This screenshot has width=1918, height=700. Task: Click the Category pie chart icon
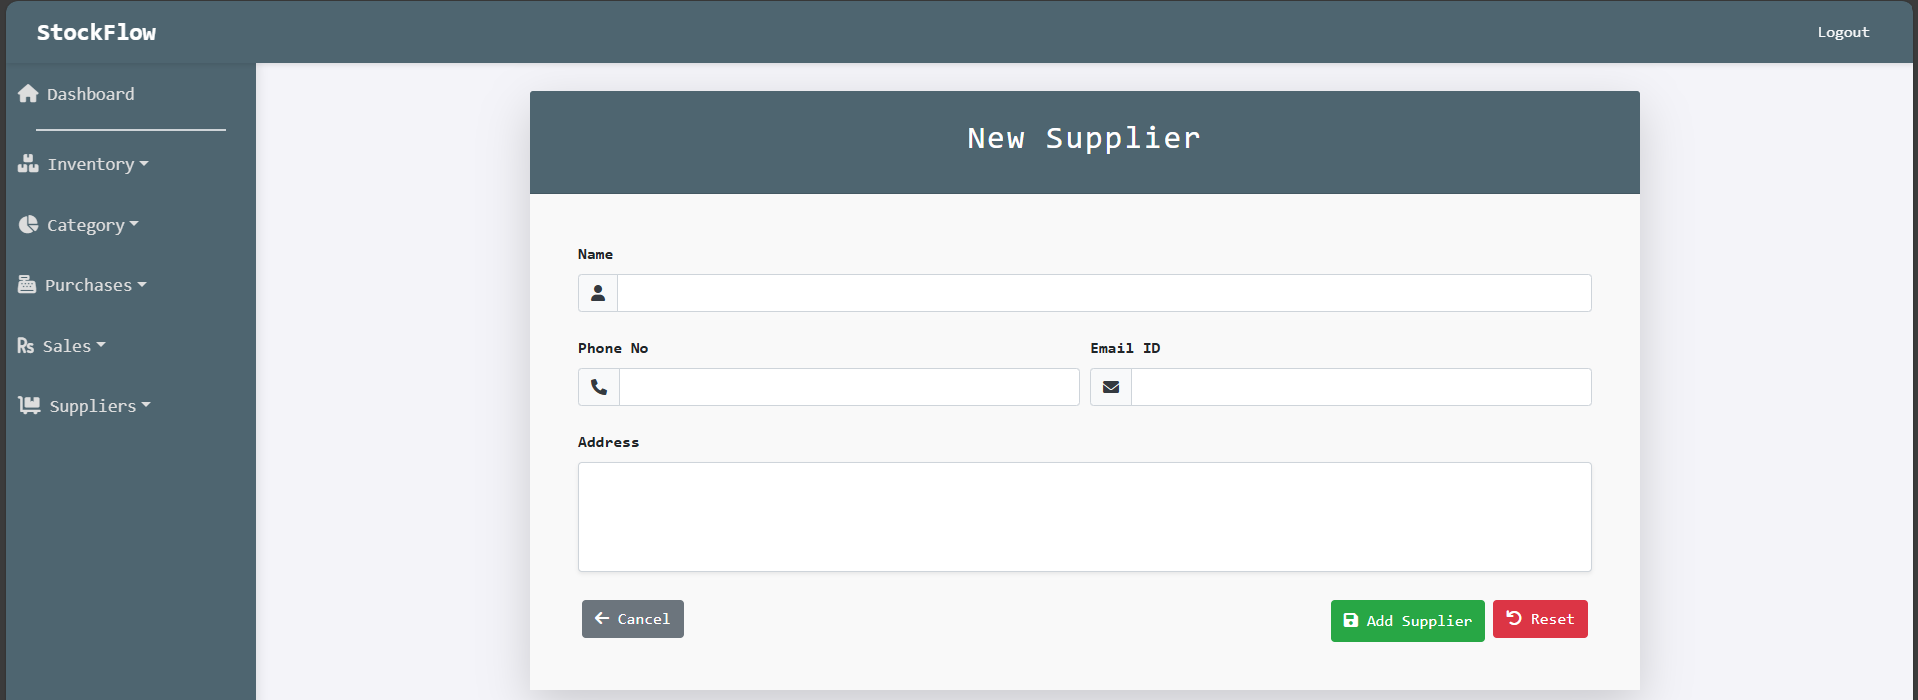[28, 225]
